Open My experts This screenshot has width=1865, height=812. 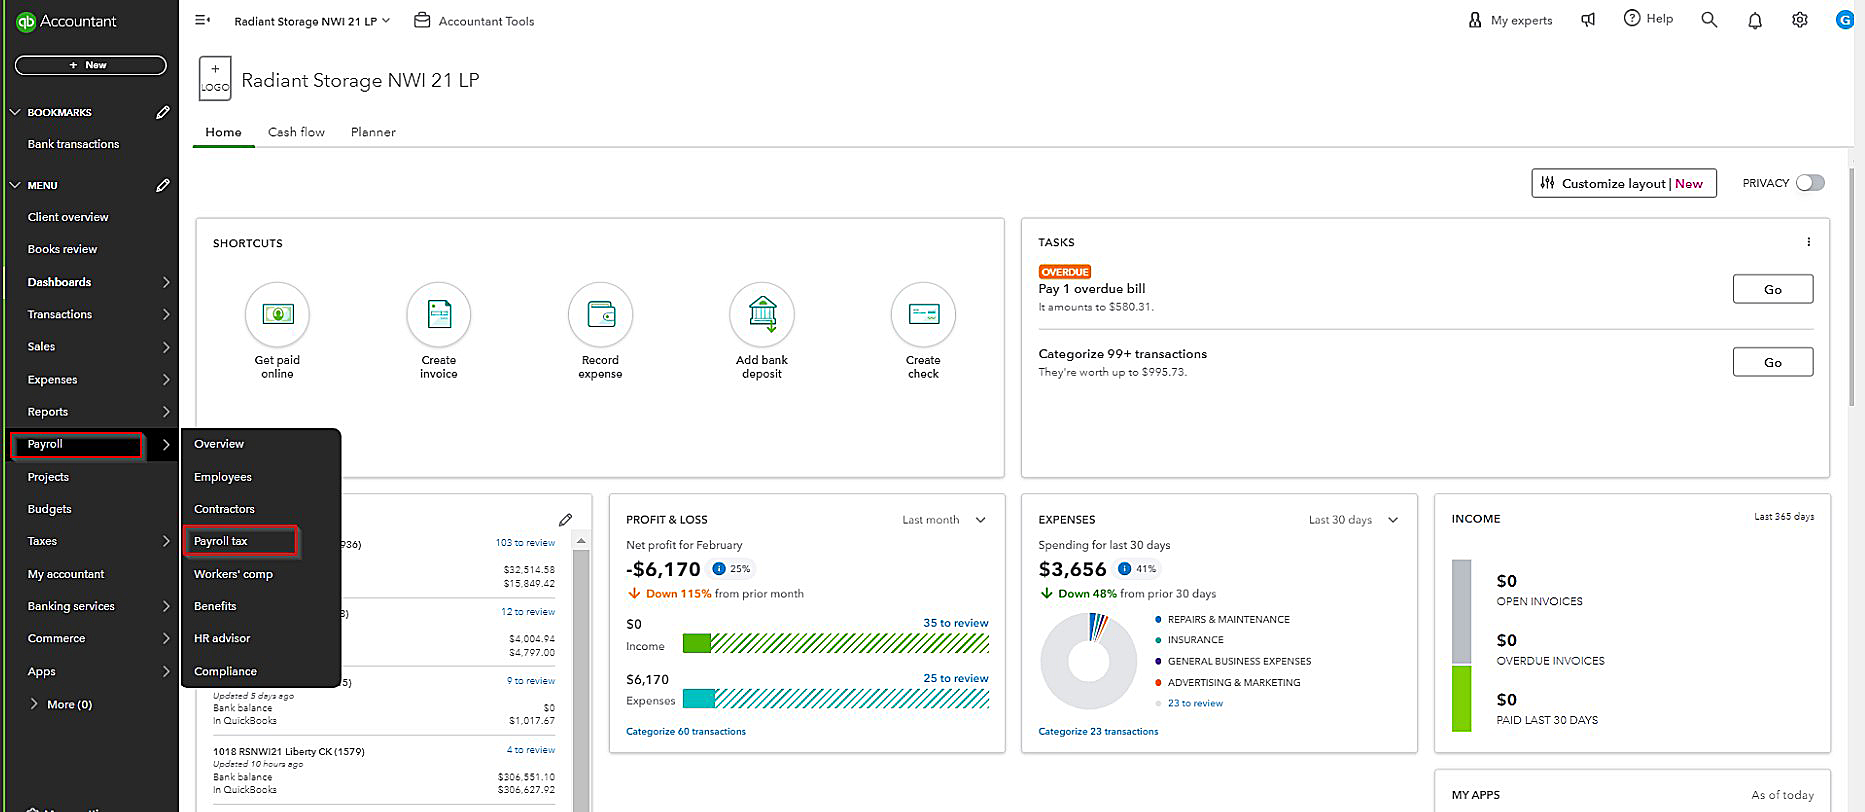[x=1510, y=20]
